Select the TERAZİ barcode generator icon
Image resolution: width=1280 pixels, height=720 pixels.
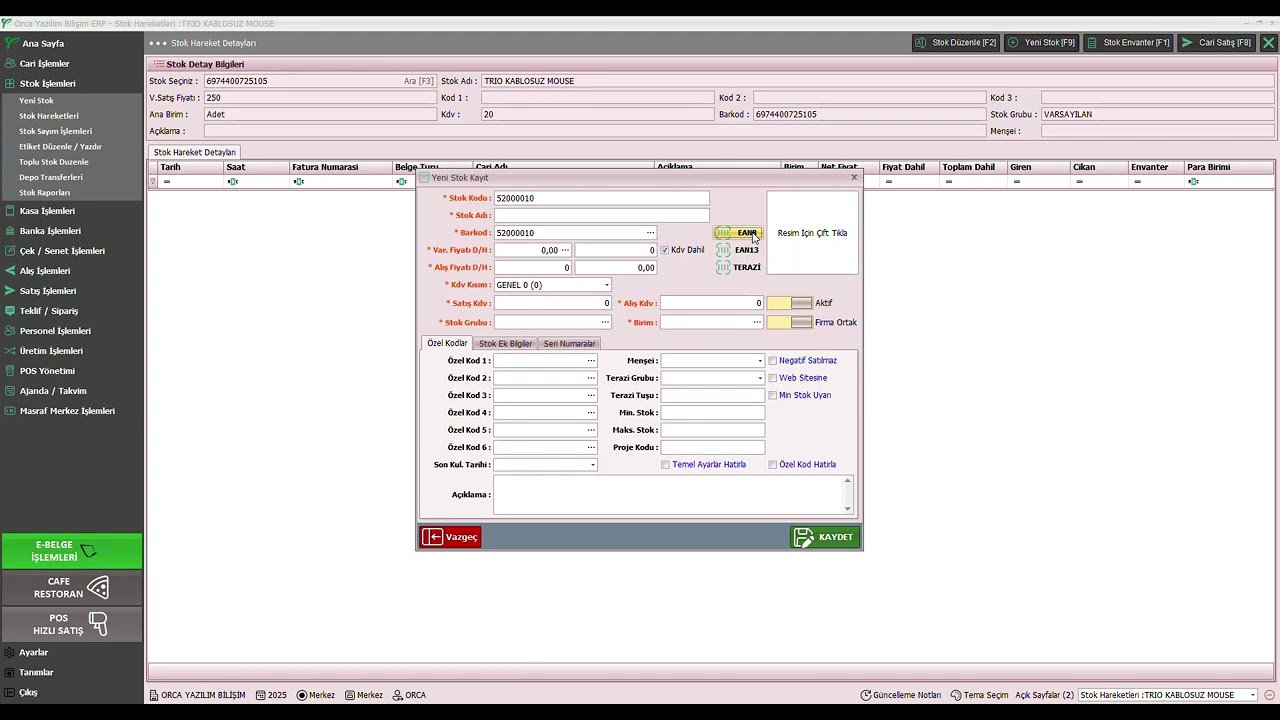click(723, 267)
